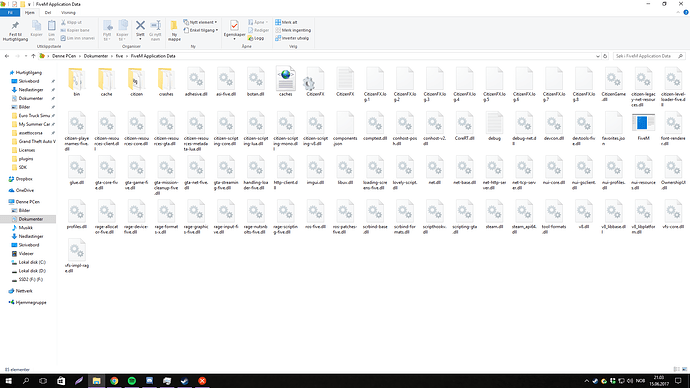Open the Slett dropdown arrow
The image size is (690, 388).
pyautogui.click(x=140, y=39)
